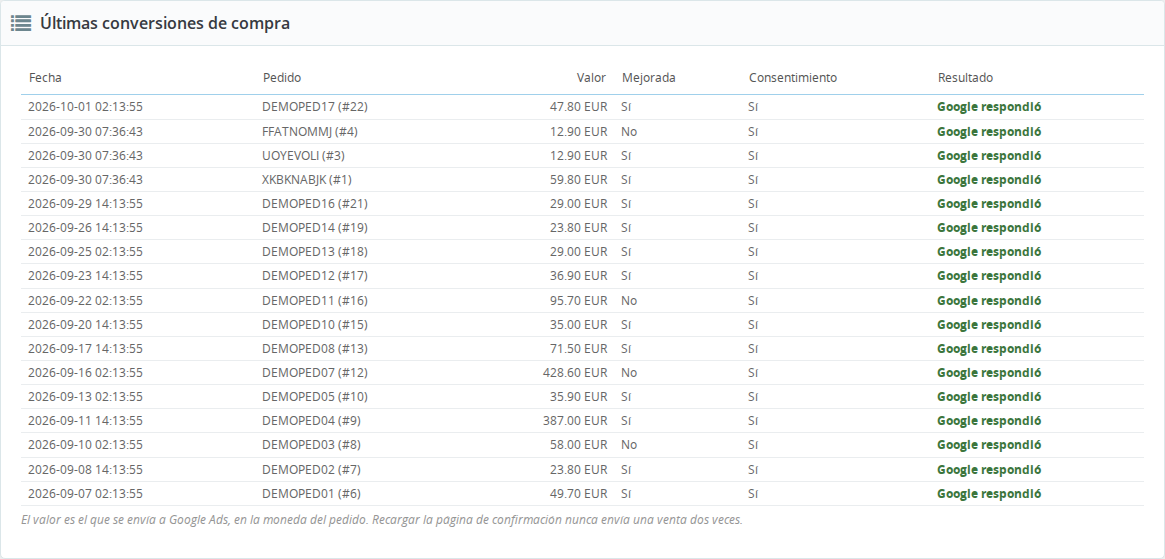Viewport: 1165px width, 559px height.
Task: Click the Mejorada column header
Action: click(649, 77)
